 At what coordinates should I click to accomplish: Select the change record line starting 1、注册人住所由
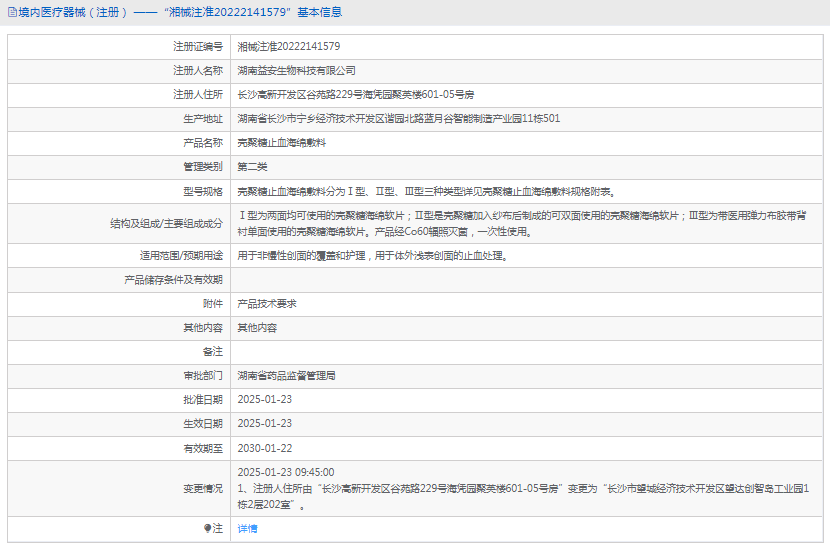coord(523,497)
